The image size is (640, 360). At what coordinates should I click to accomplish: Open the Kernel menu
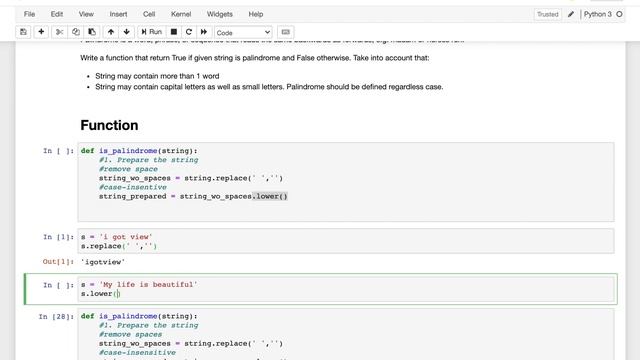(181, 14)
